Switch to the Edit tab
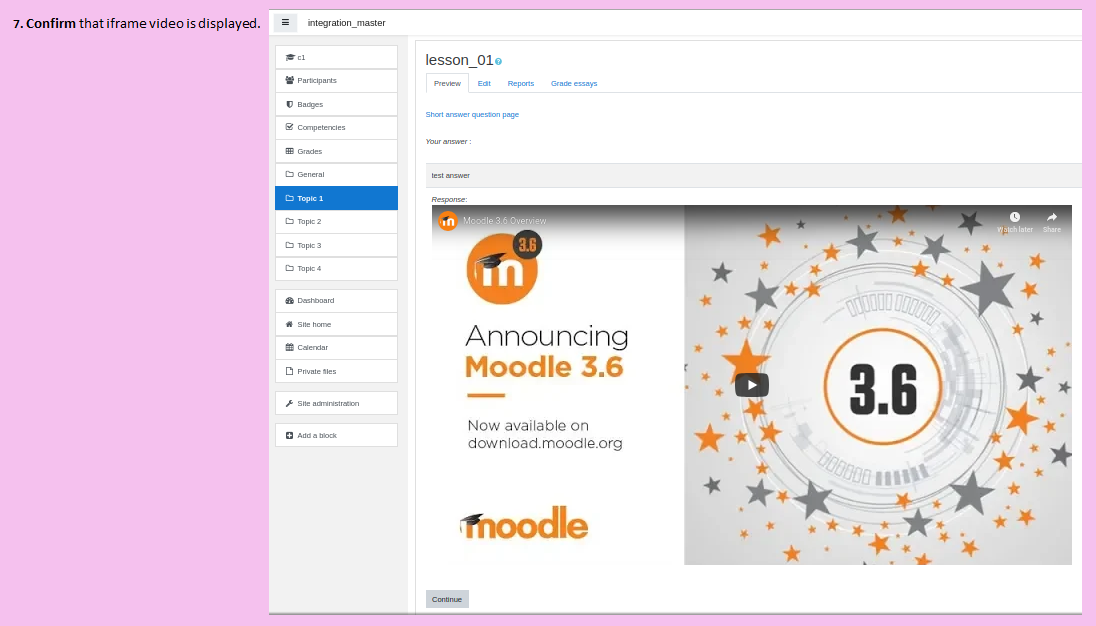The height and width of the screenshot is (626, 1096). coord(484,83)
